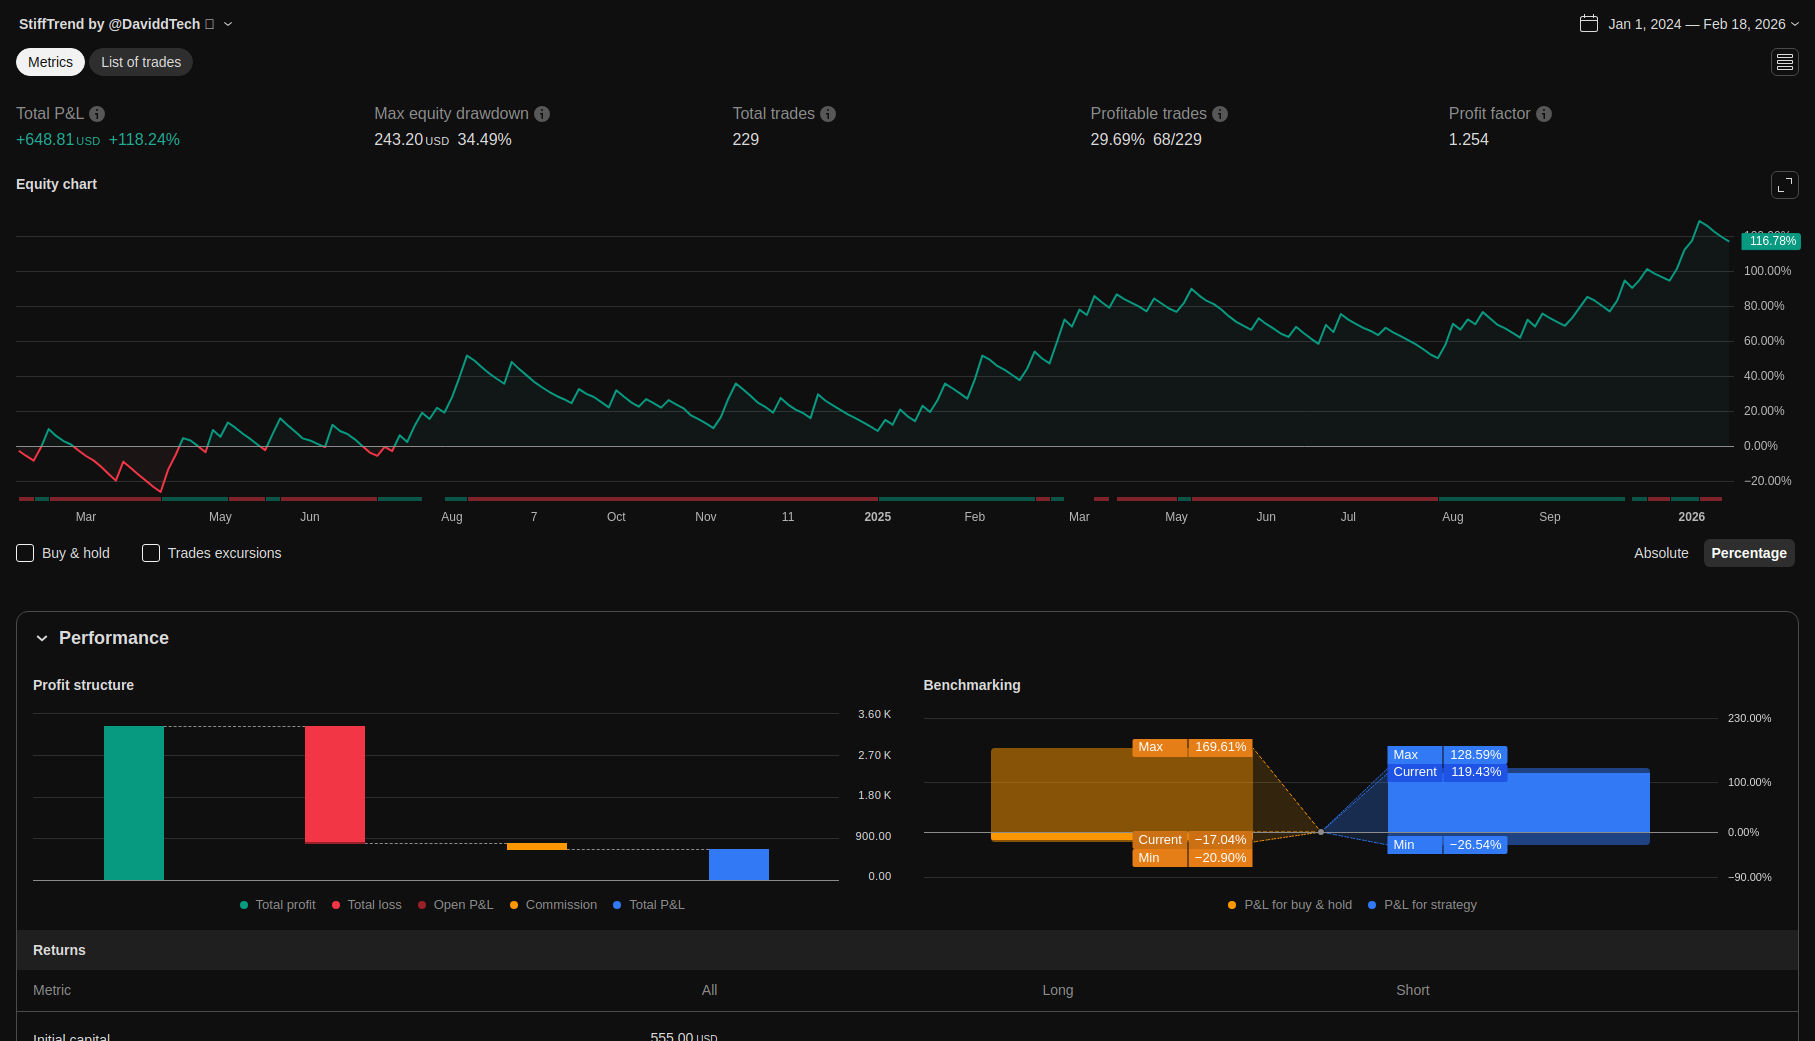Enable the Buy & hold checkbox
The width and height of the screenshot is (1815, 1041).
[x=26, y=553]
